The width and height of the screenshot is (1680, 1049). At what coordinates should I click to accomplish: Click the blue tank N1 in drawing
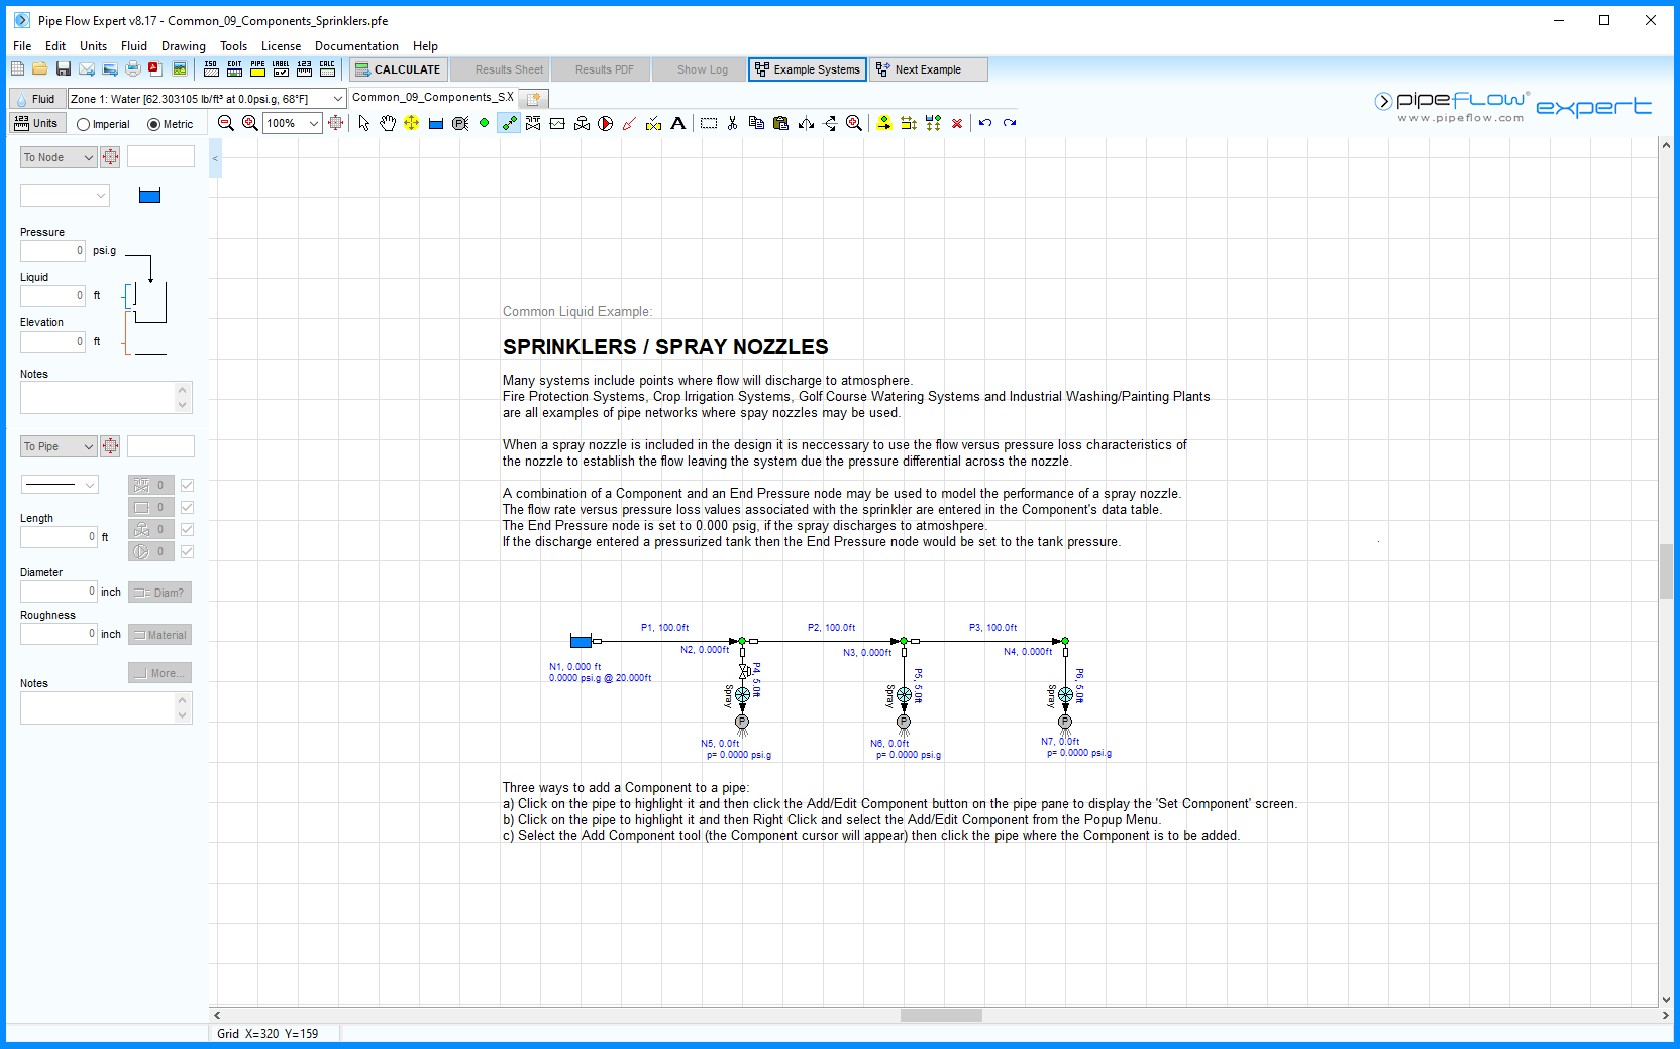[x=580, y=641]
